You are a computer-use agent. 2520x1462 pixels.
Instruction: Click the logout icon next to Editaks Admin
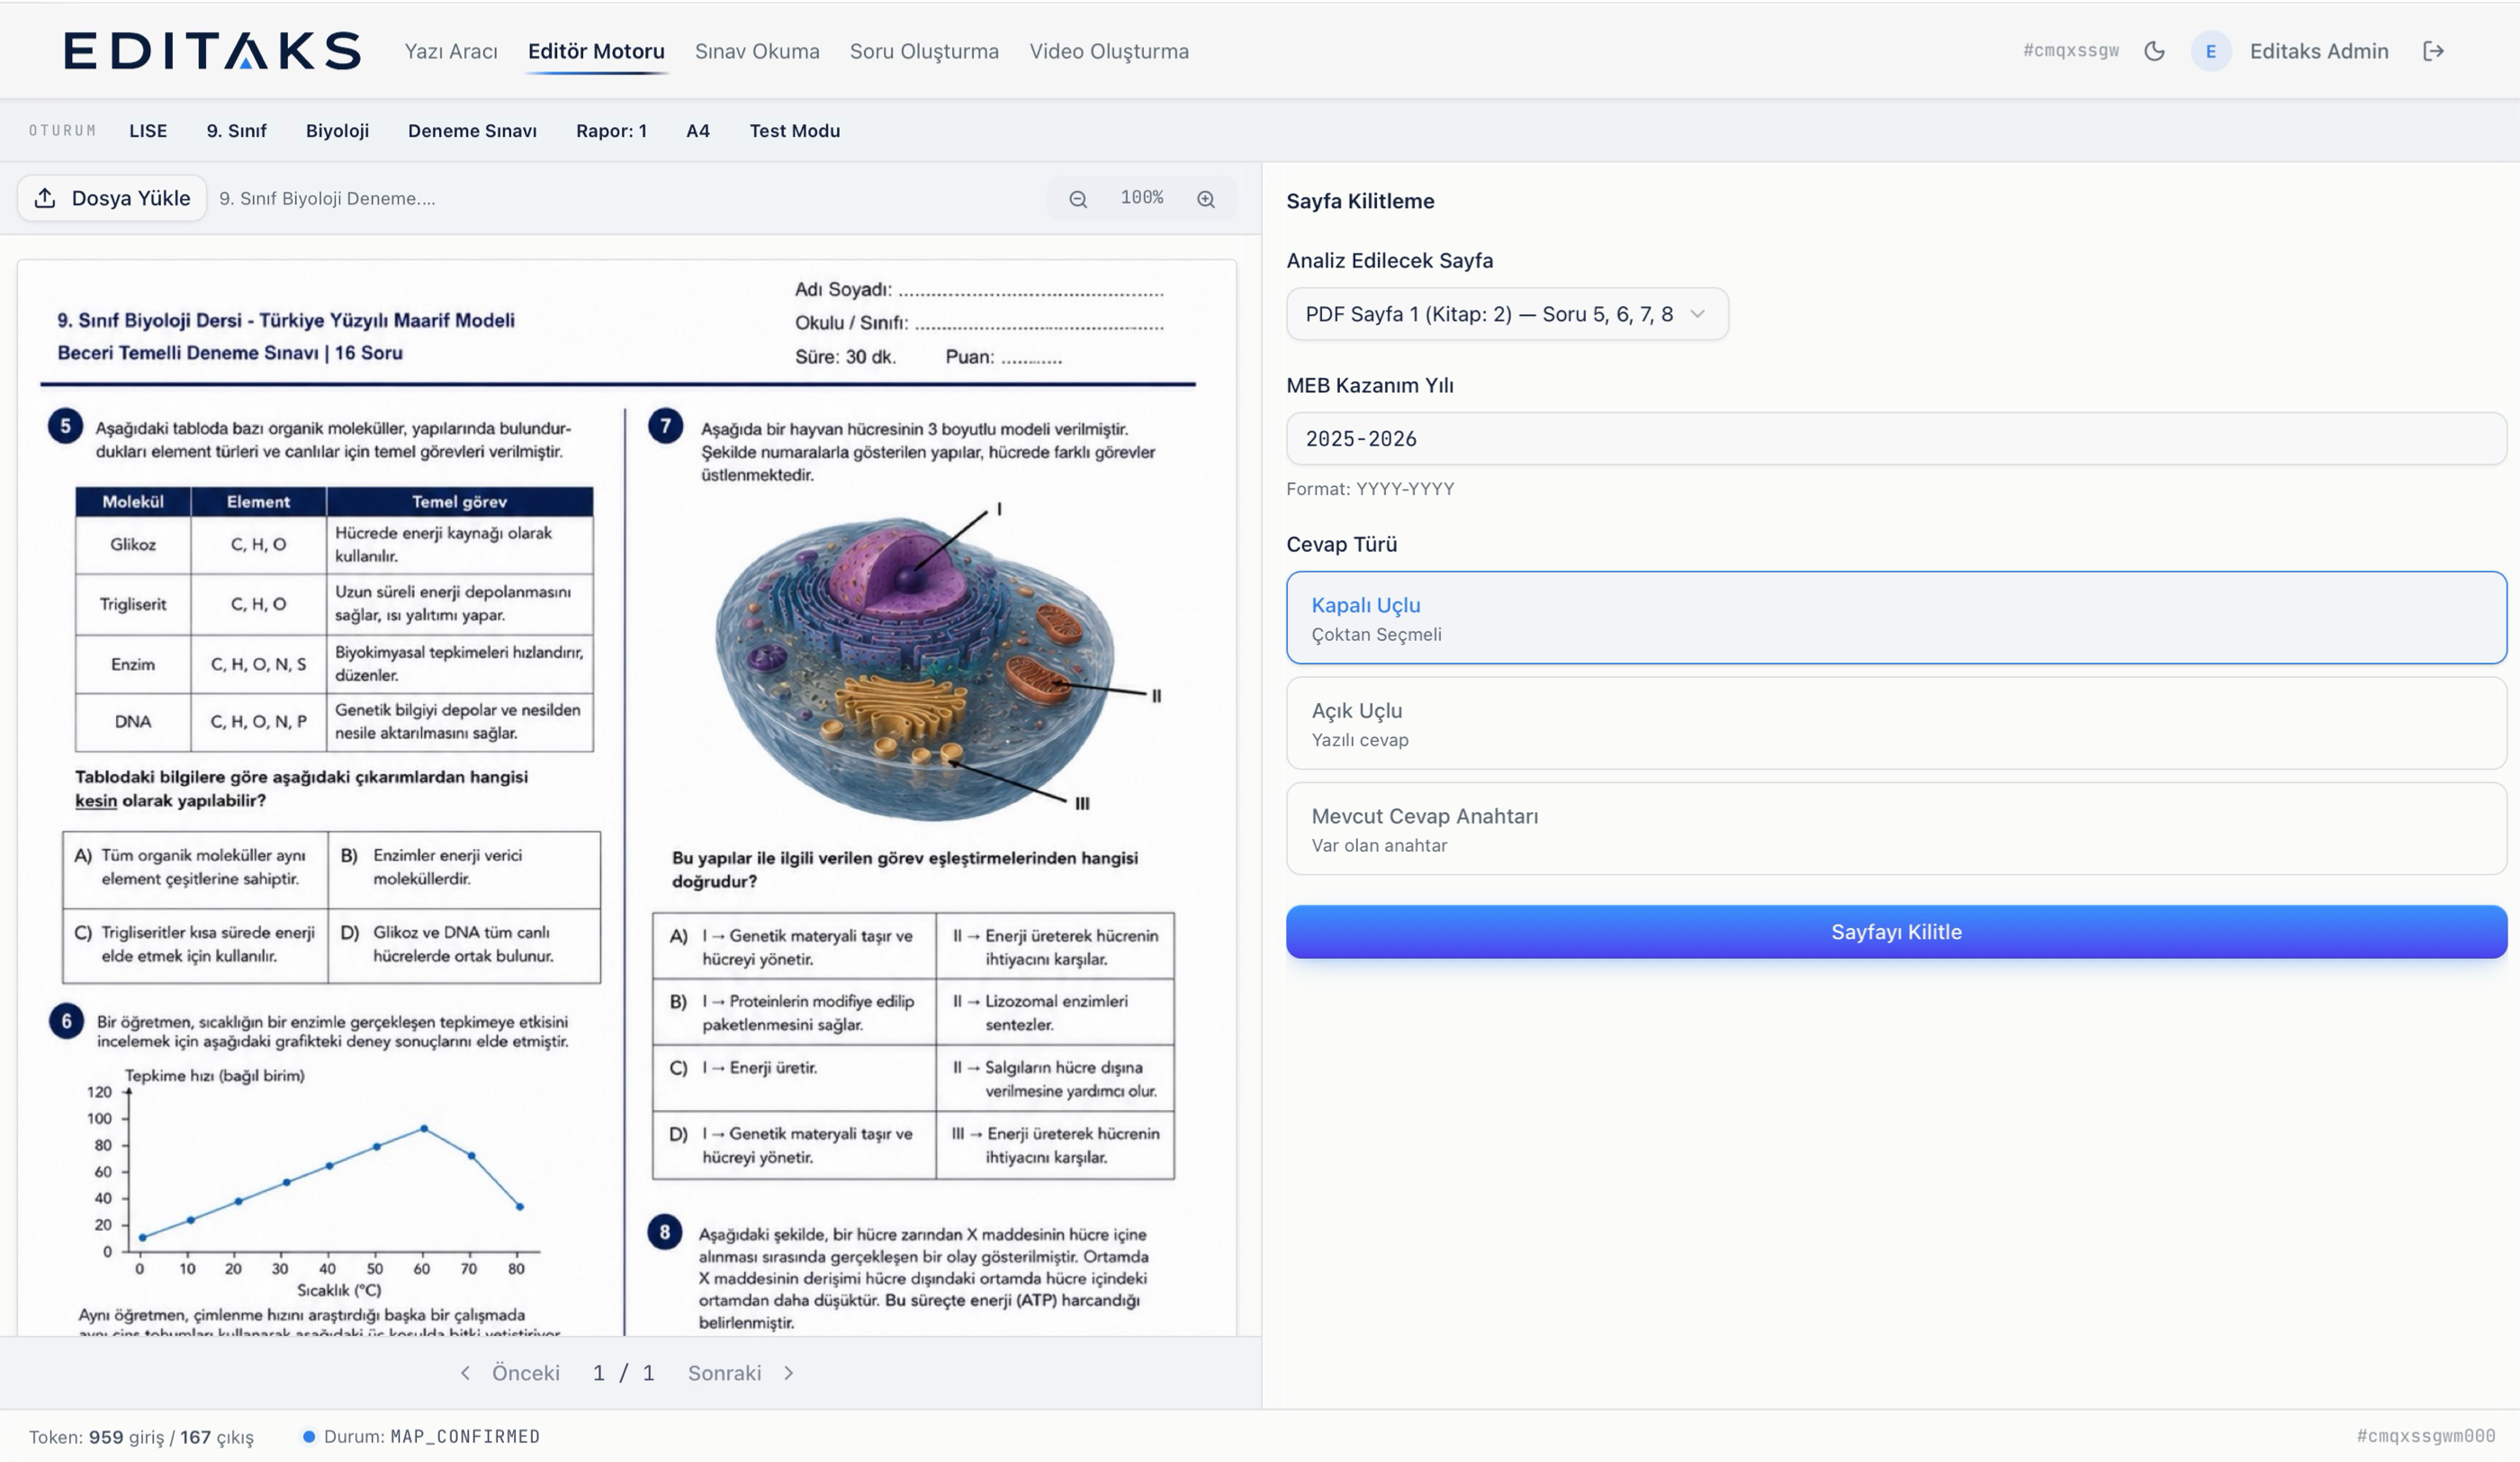tap(2434, 51)
